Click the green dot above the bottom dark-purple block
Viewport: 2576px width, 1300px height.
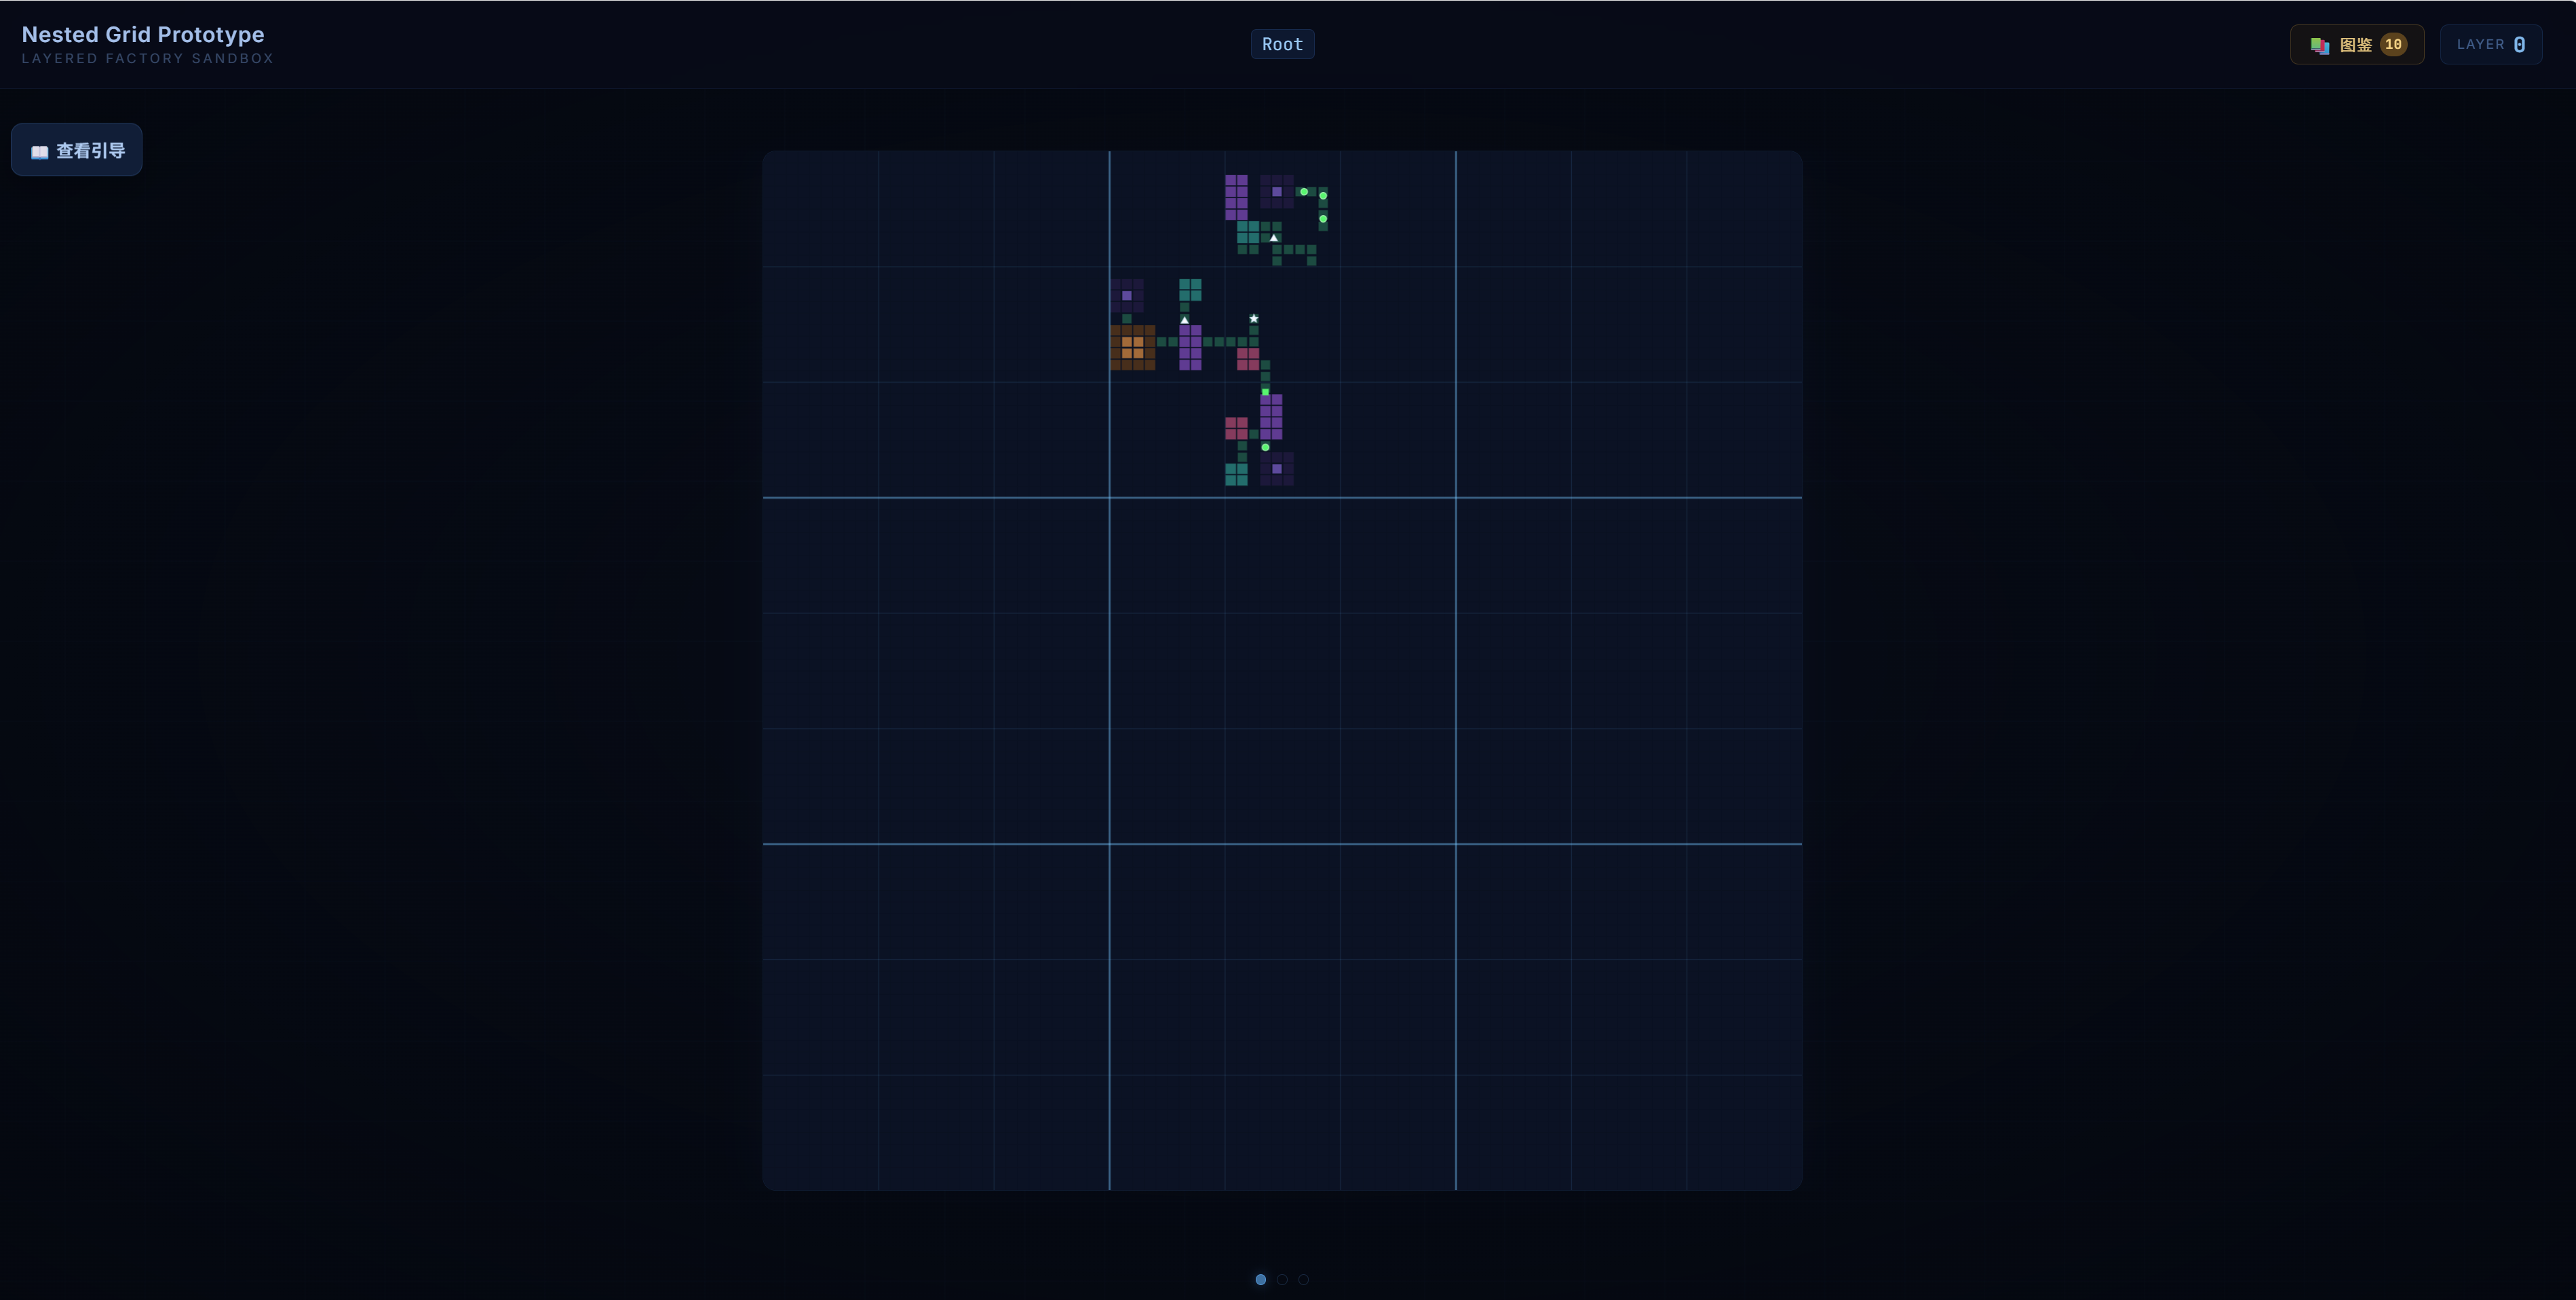click(x=1265, y=447)
